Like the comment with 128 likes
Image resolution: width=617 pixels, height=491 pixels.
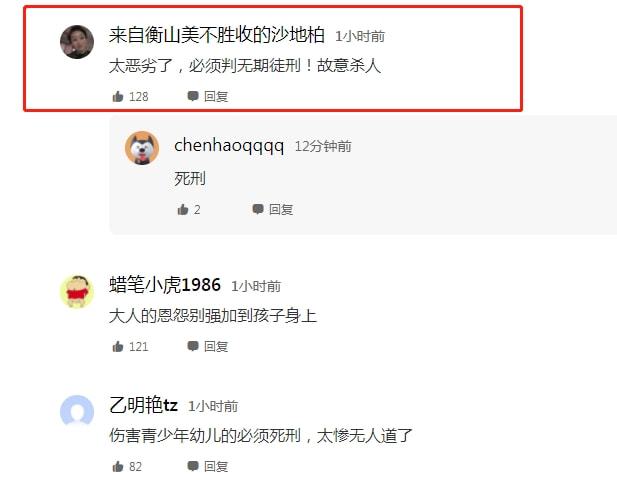pos(118,96)
